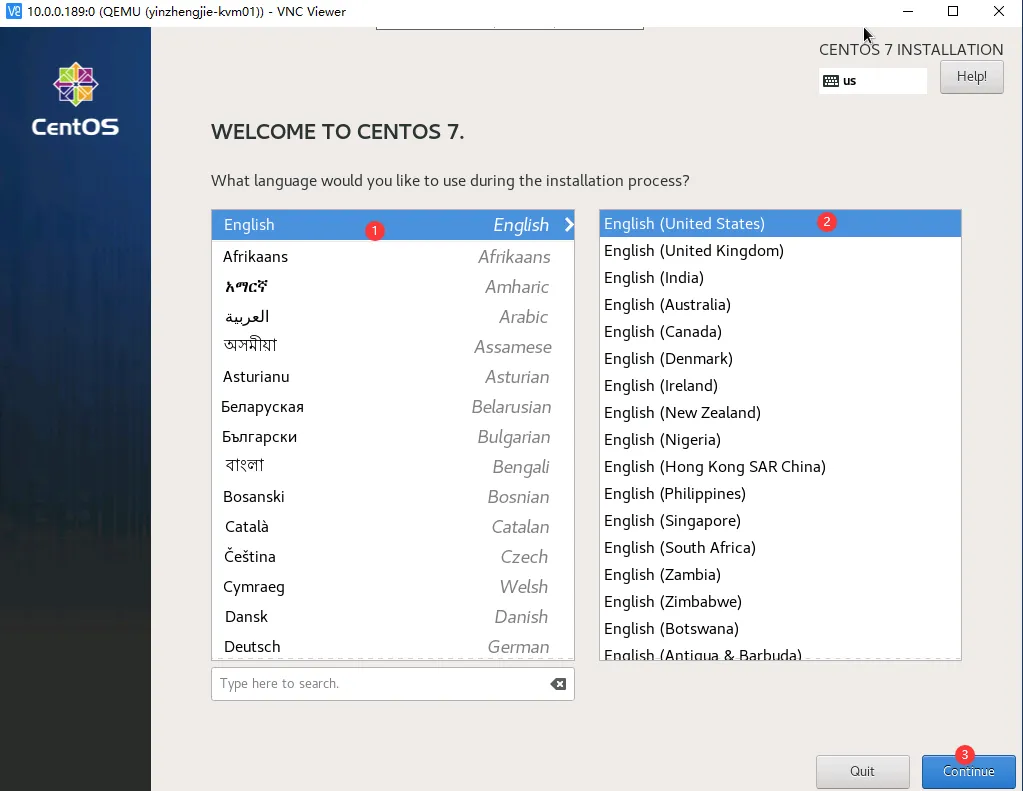Select the Assamese language row
1023x791 pixels.
click(393, 347)
